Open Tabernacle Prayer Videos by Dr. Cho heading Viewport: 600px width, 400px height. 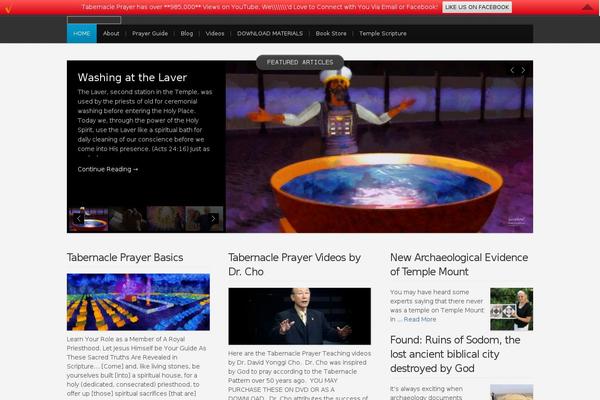pyautogui.click(x=295, y=264)
